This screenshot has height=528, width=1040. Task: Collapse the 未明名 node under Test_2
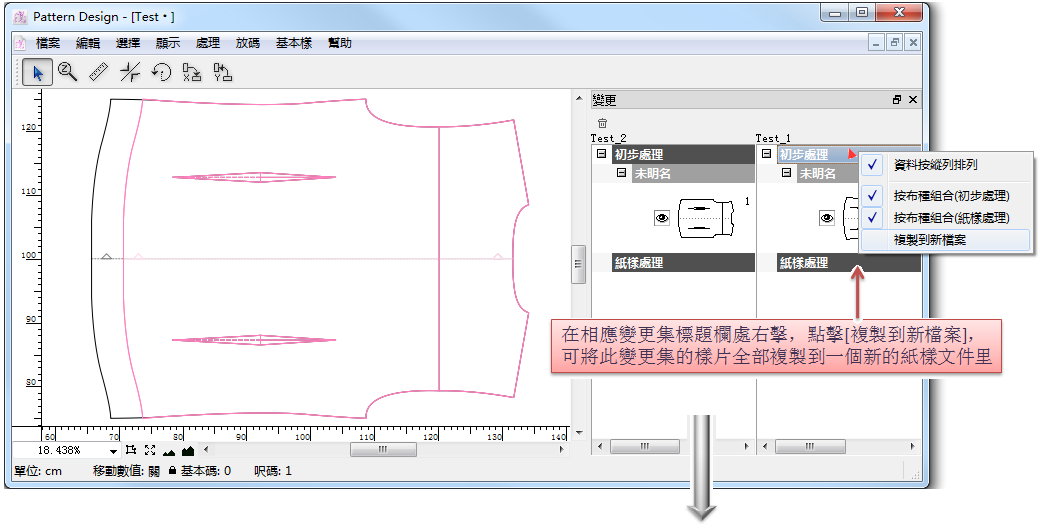coord(621,173)
